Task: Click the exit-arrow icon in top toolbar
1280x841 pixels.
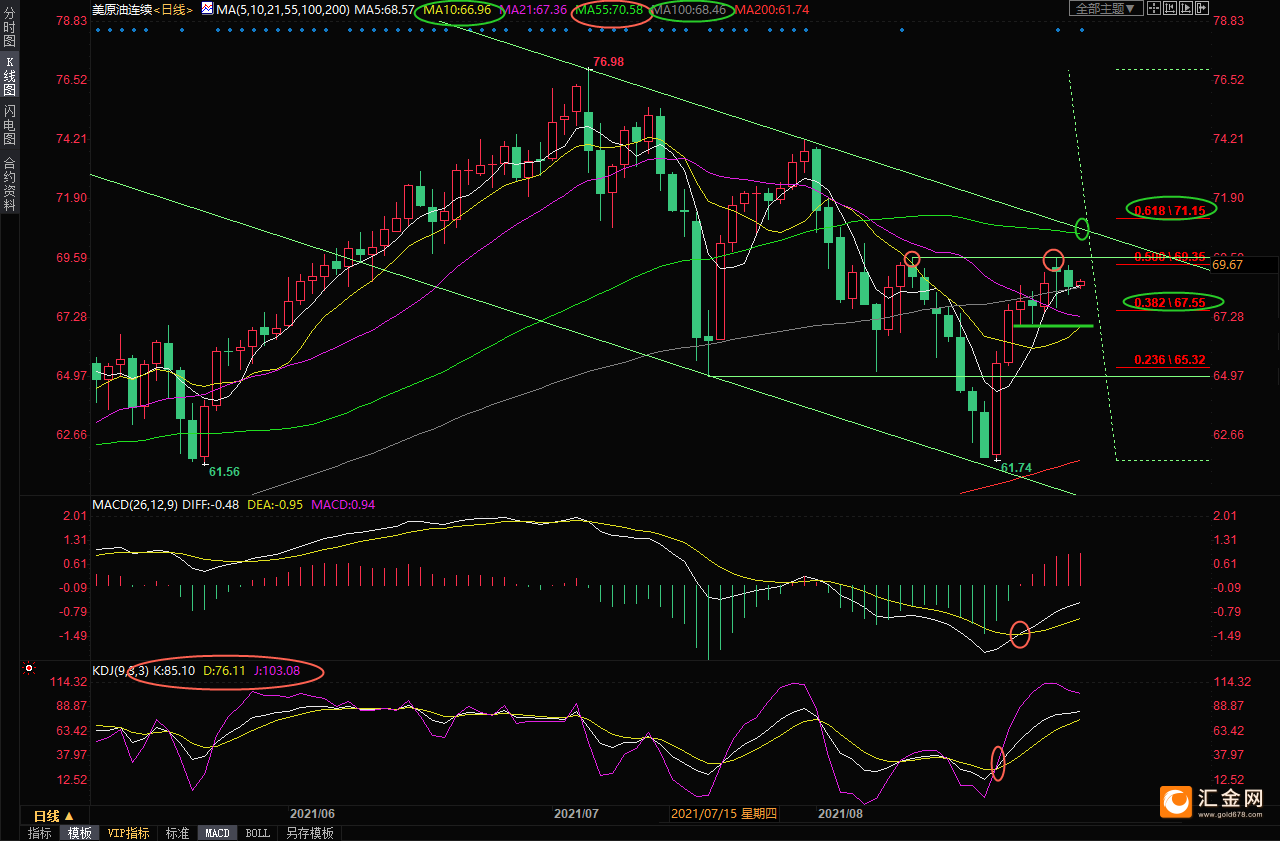Action: click(1202, 9)
